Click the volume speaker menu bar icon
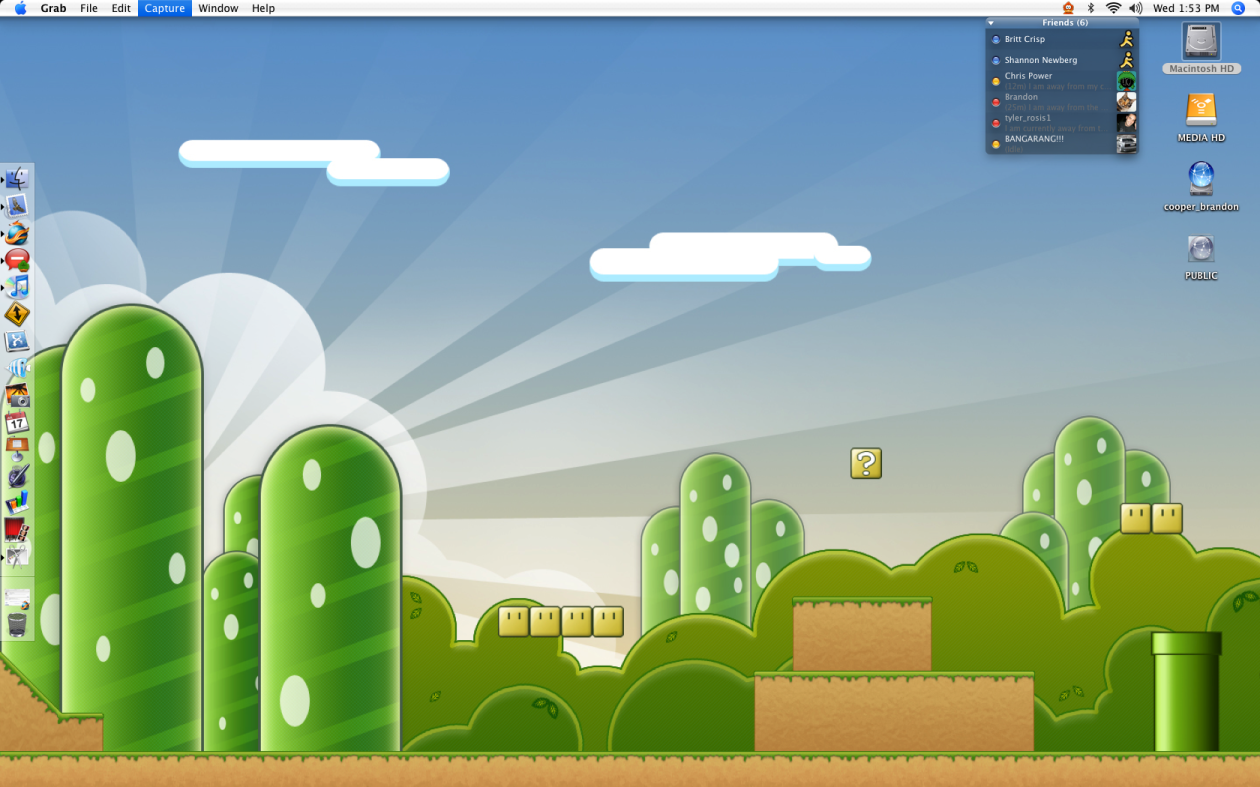Image resolution: width=1260 pixels, height=787 pixels. pyautogui.click(x=1135, y=8)
